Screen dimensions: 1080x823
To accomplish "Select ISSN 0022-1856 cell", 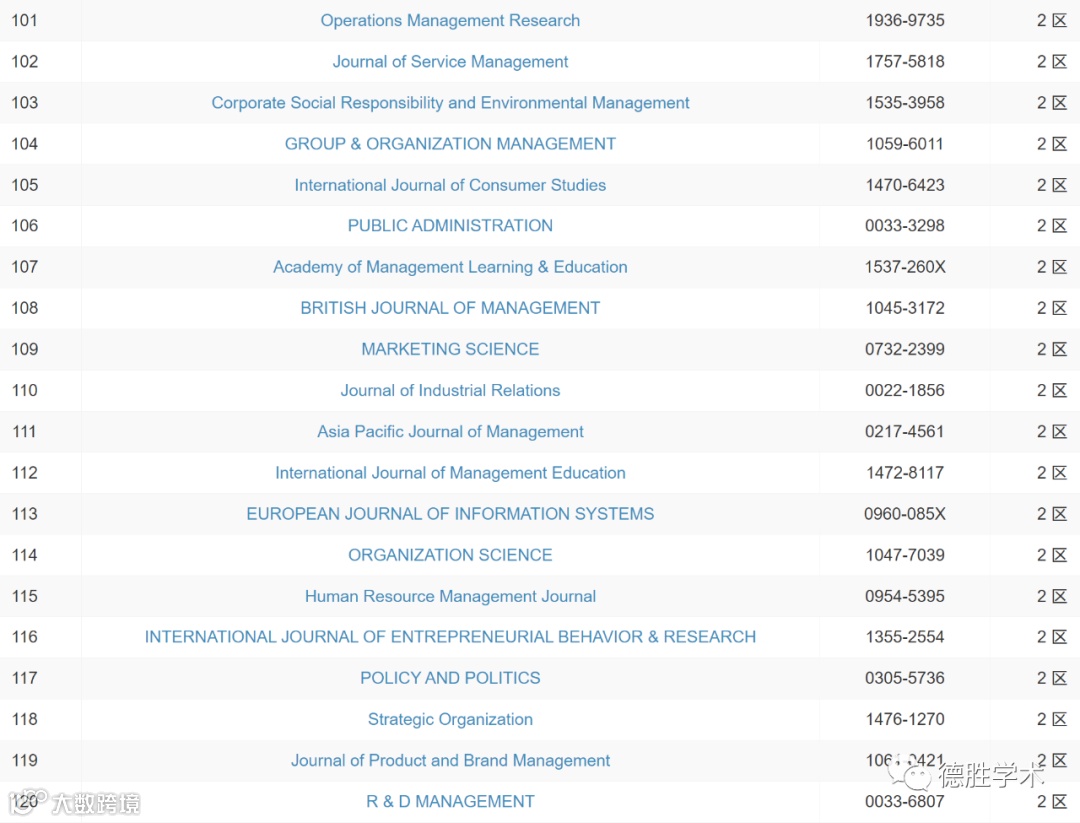I will coord(904,390).
